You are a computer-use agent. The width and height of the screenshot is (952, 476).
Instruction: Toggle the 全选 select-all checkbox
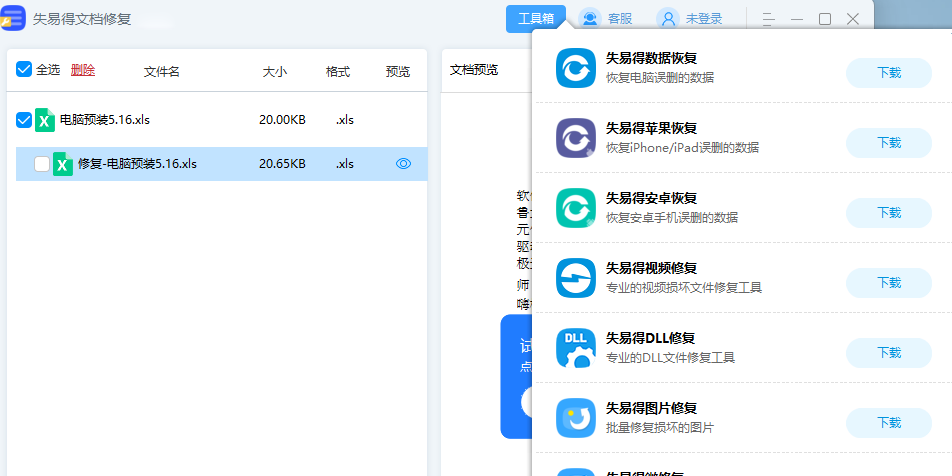click(x=24, y=69)
